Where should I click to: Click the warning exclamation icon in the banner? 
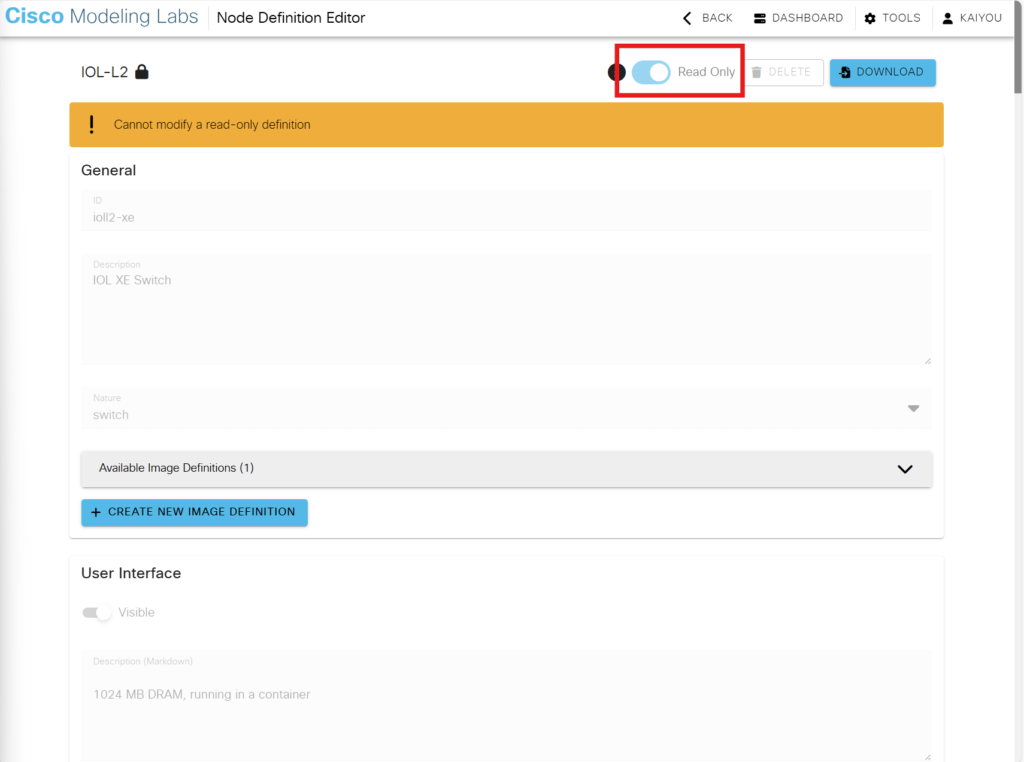click(x=91, y=125)
